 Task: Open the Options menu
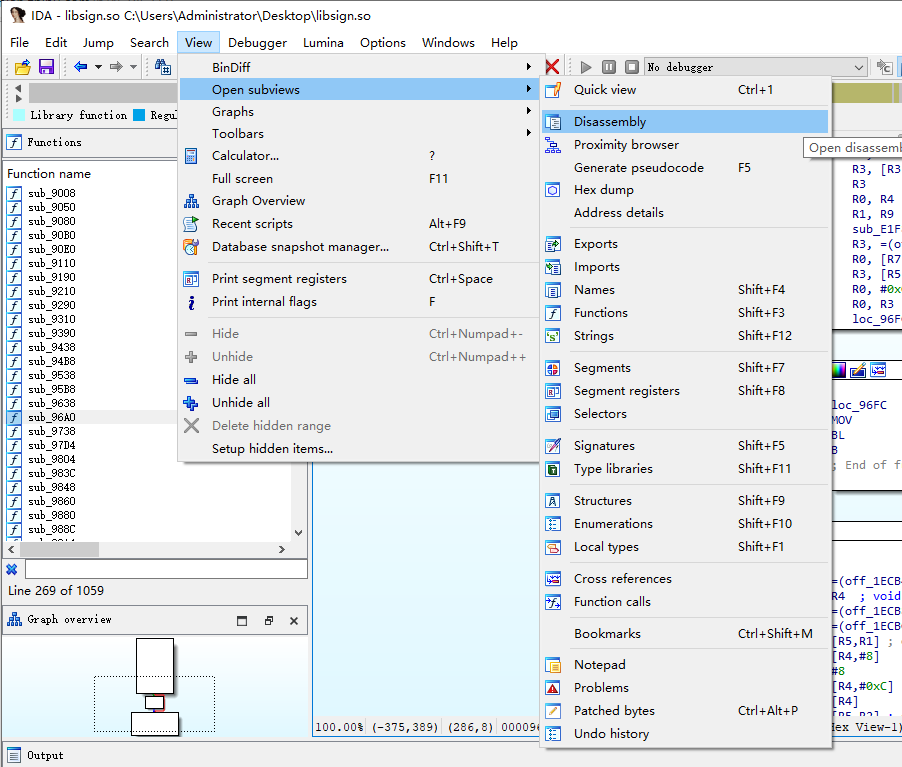383,43
